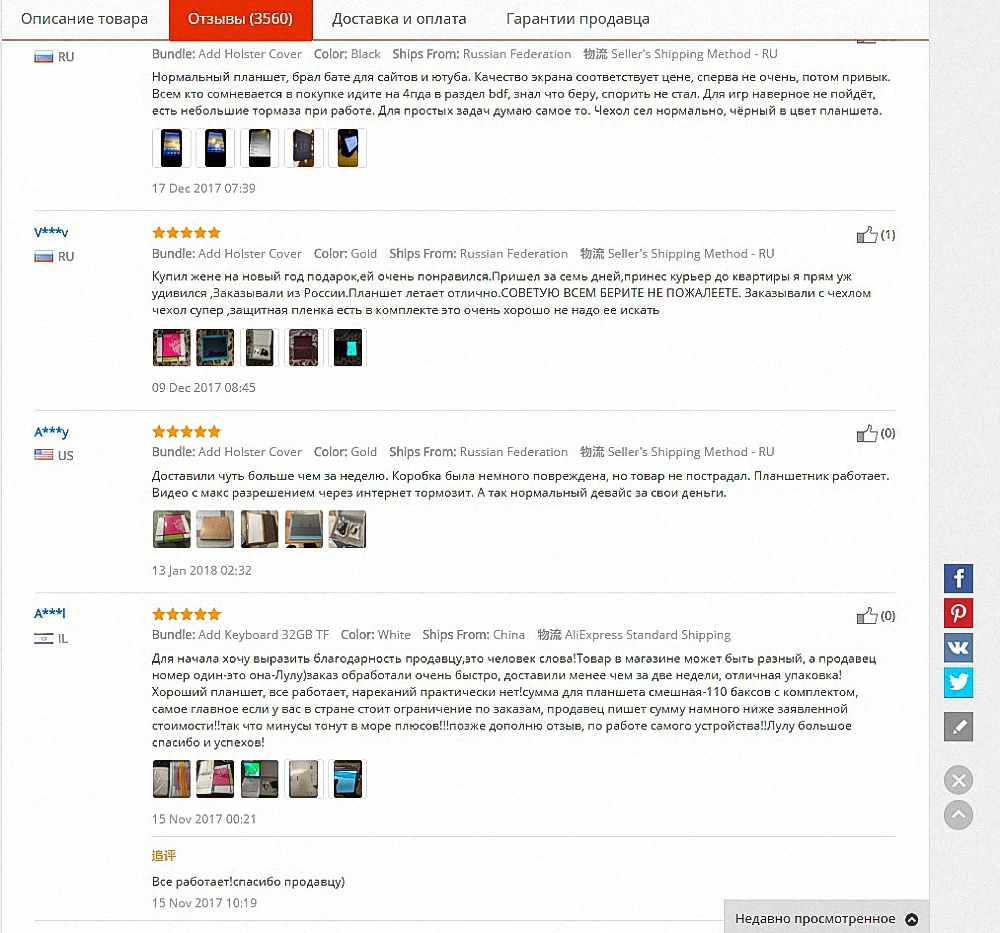Open first photo in 17 Dec 2017 review
Viewport: 1000px width, 933px height.
coord(172,148)
